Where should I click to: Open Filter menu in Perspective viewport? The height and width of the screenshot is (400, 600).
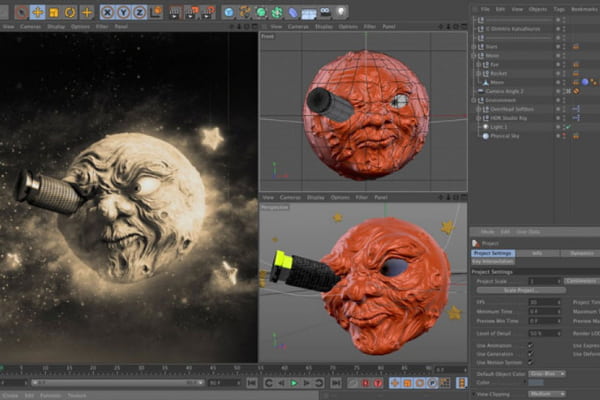pyautogui.click(x=362, y=198)
